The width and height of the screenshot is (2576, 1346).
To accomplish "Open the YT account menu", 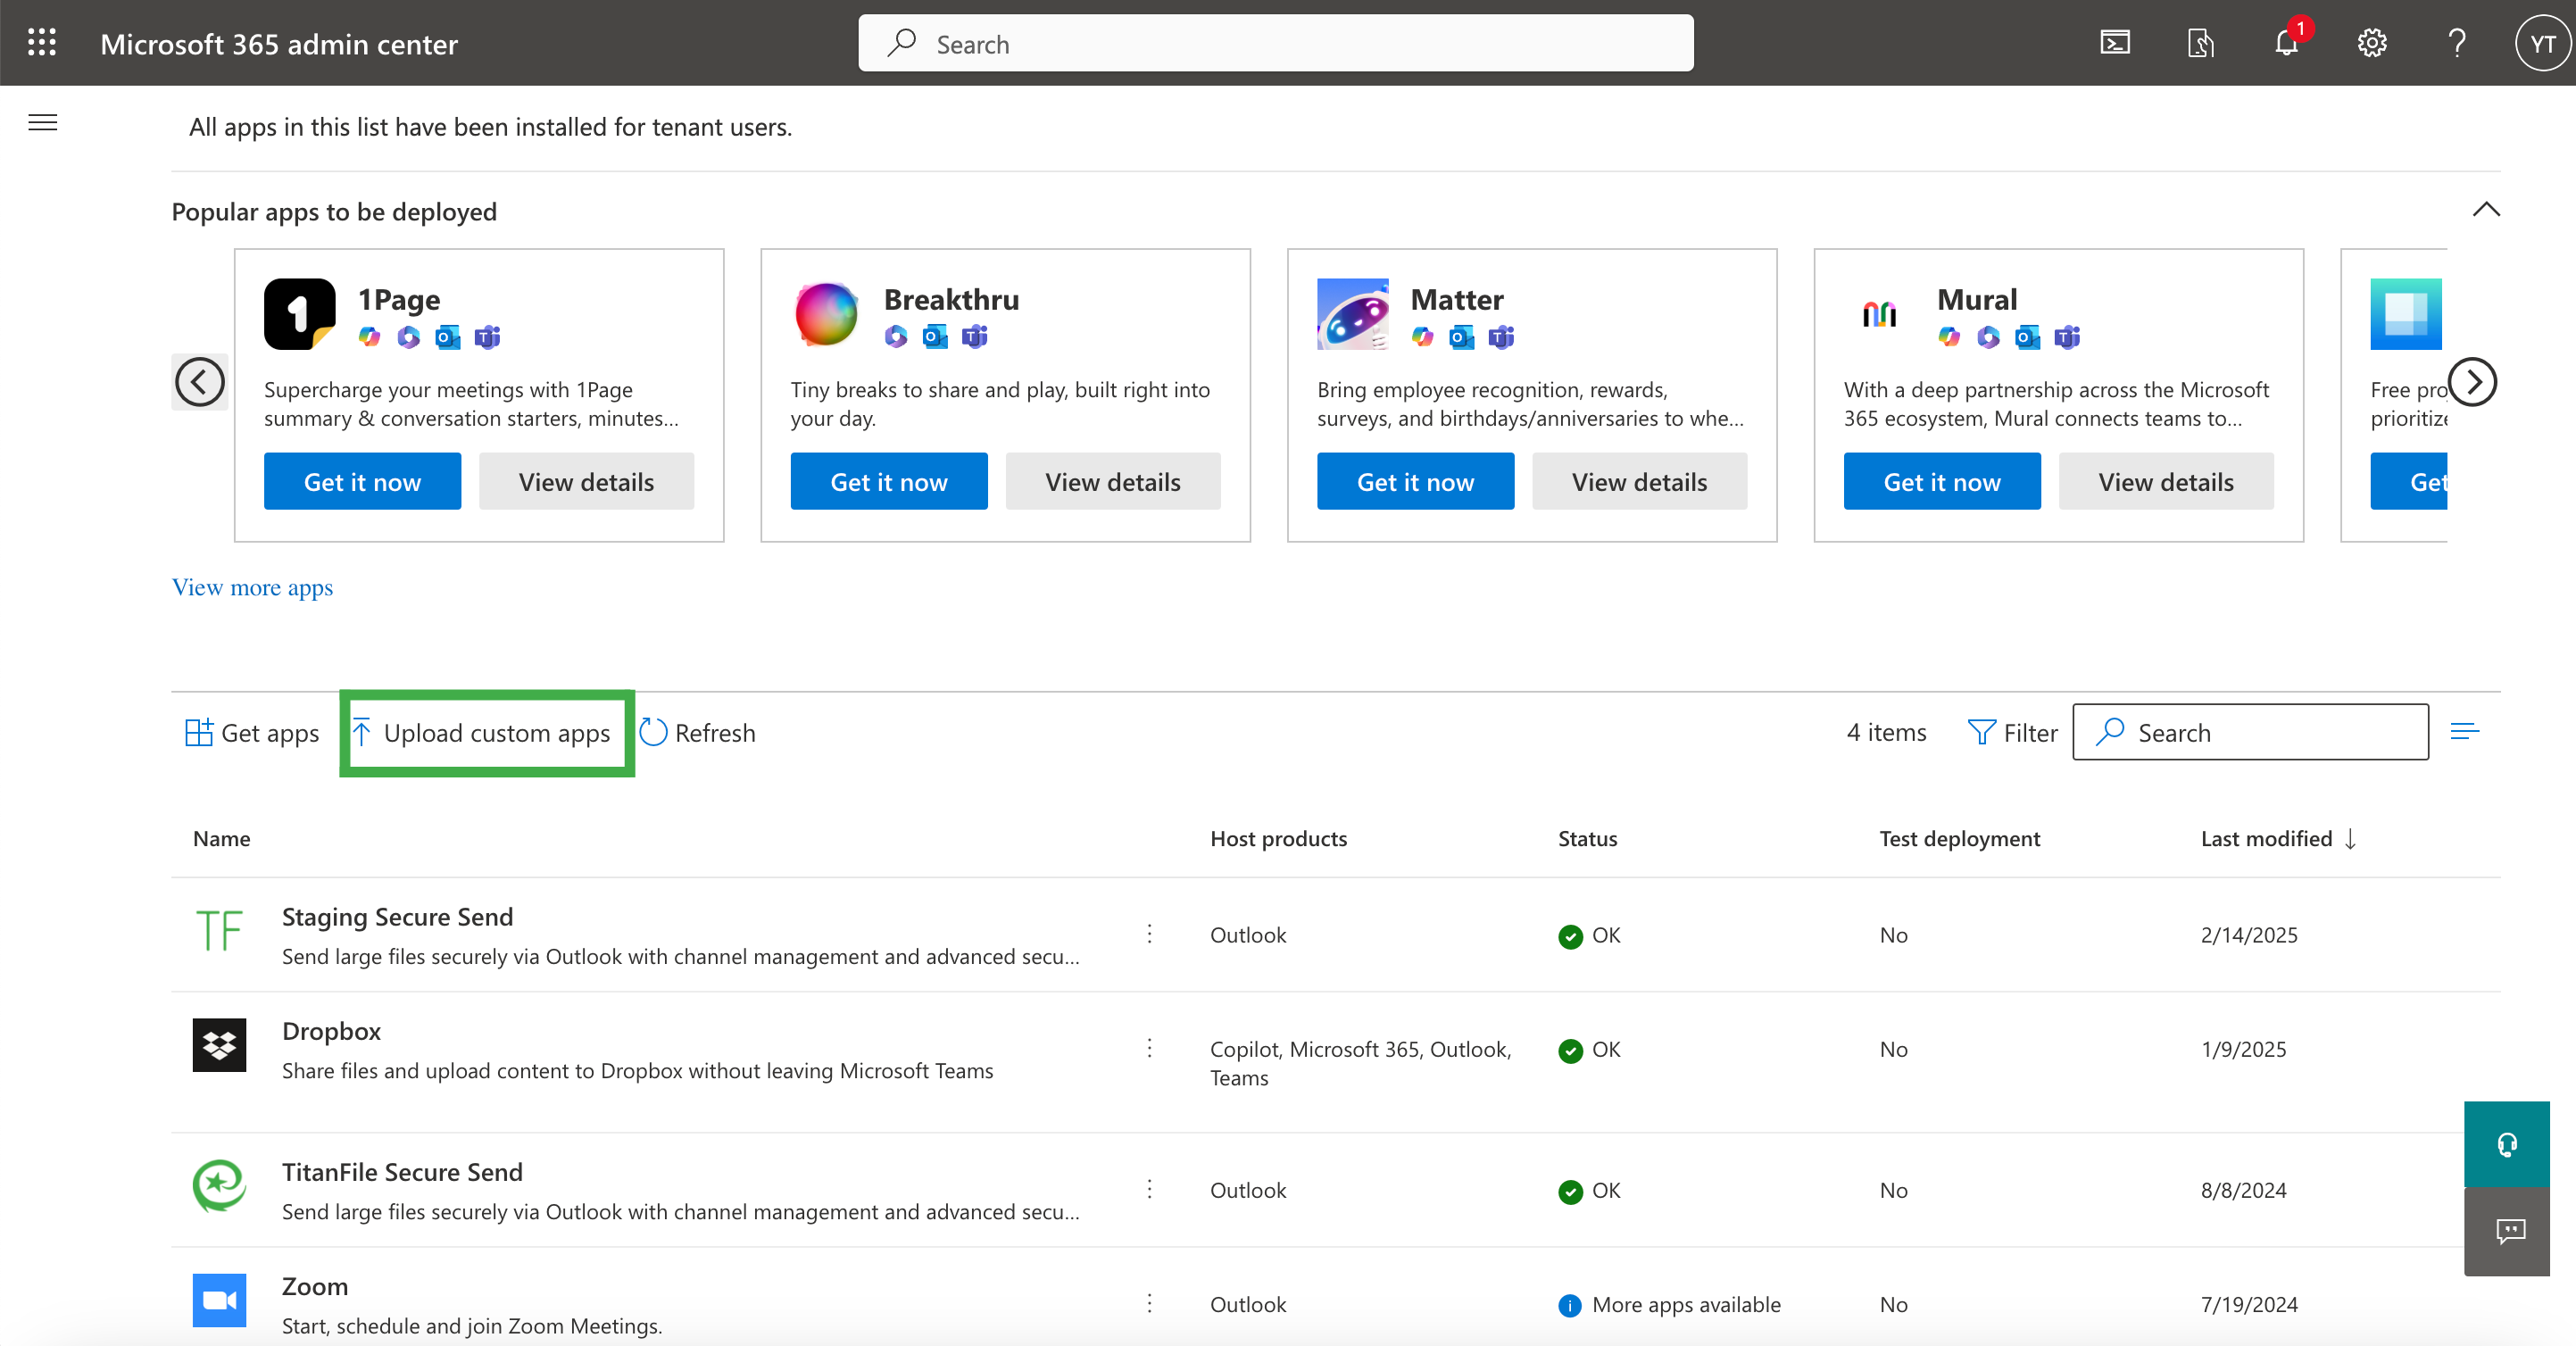I will [2542, 43].
